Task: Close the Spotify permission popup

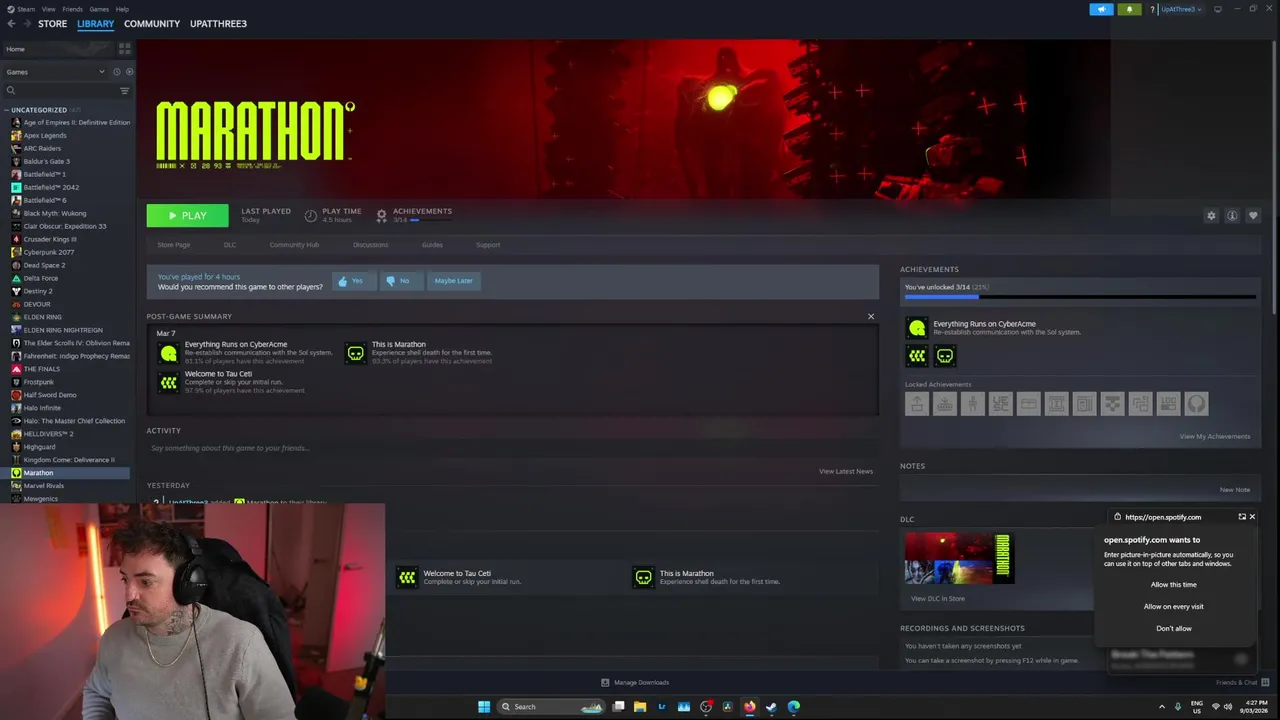Action: coord(1252,517)
